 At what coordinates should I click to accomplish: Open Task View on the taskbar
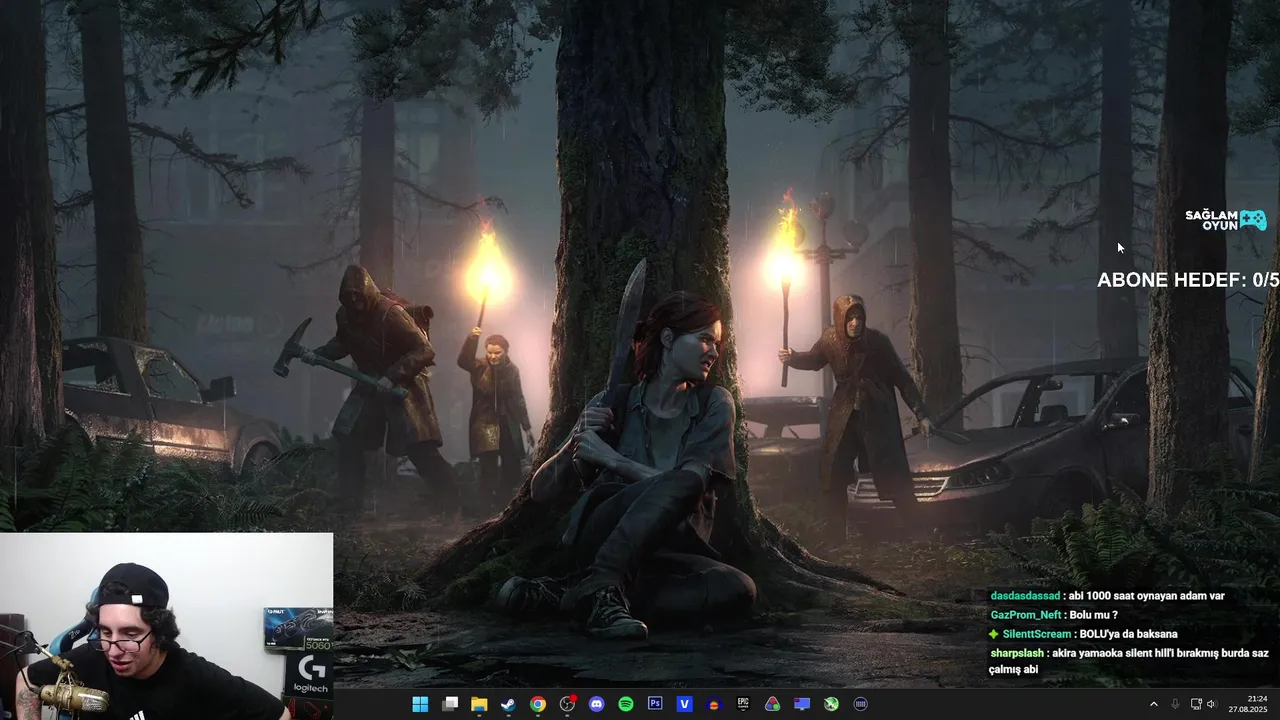450,704
